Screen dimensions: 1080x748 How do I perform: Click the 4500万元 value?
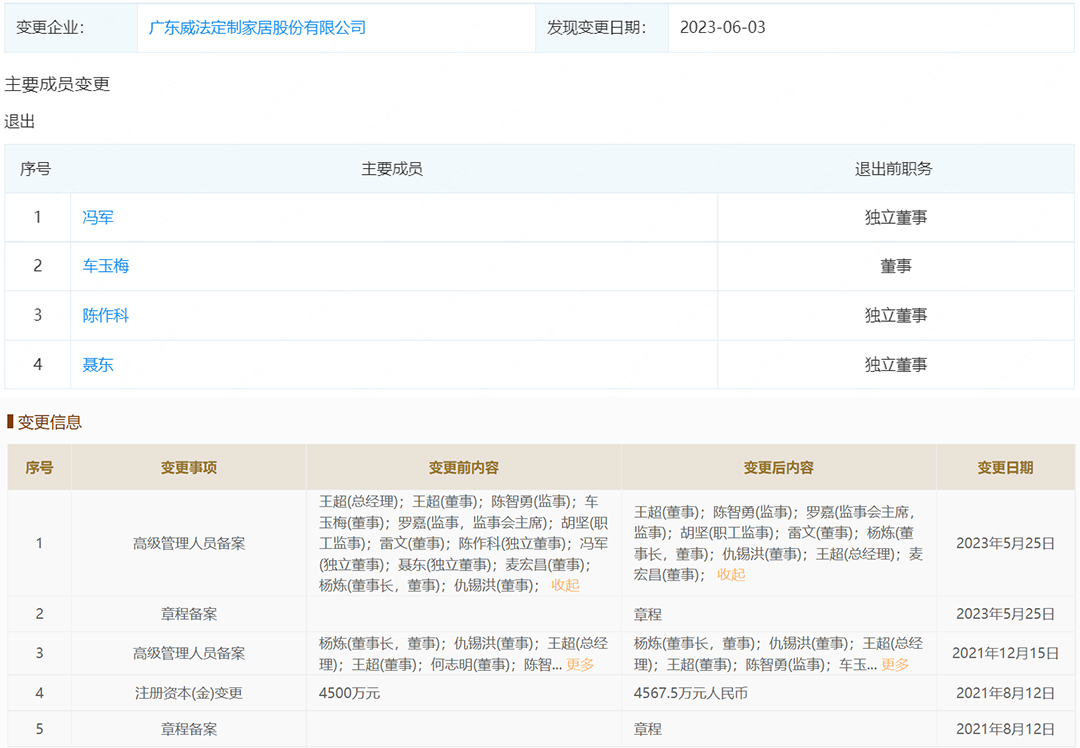[x=349, y=693]
